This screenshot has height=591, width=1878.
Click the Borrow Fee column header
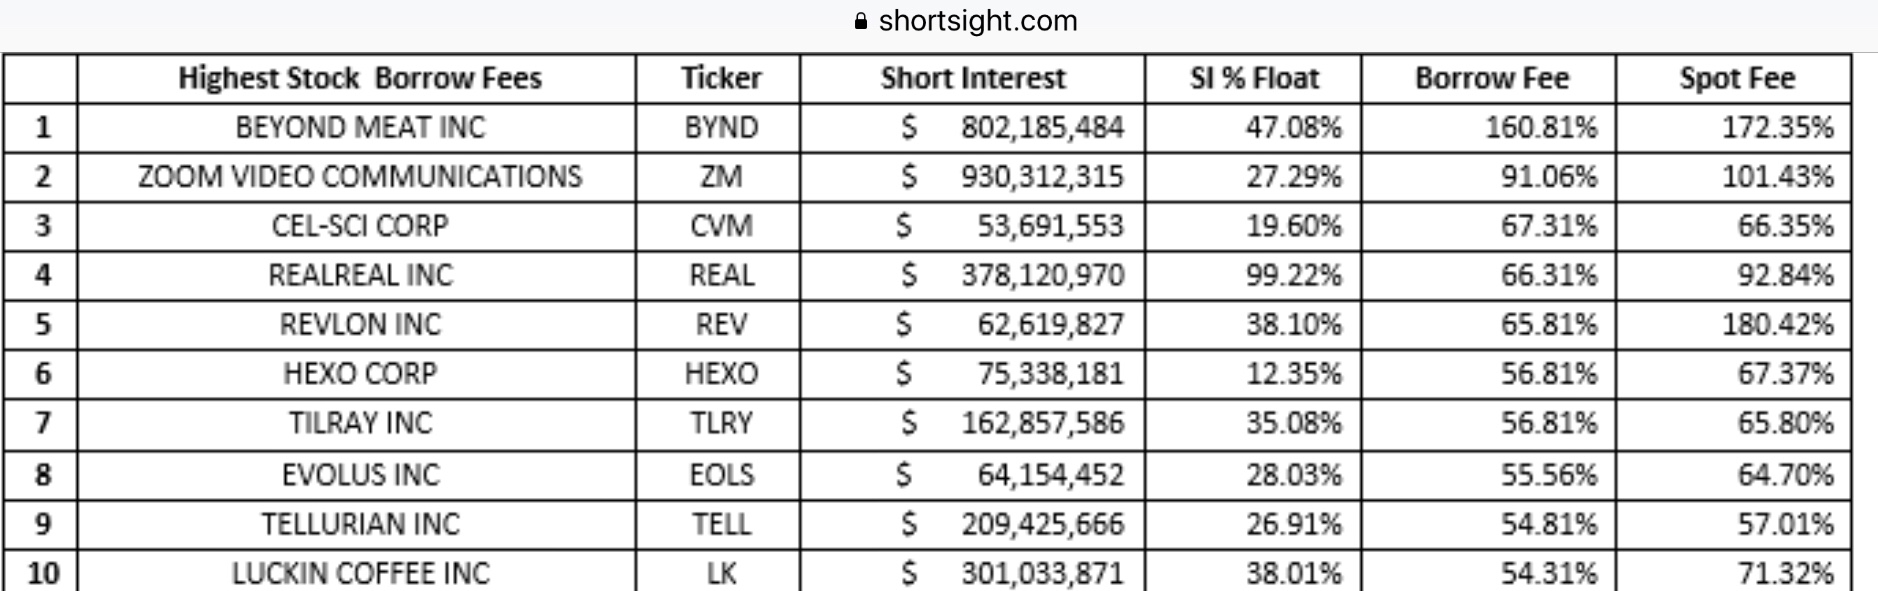click(x=1491, y=78)
